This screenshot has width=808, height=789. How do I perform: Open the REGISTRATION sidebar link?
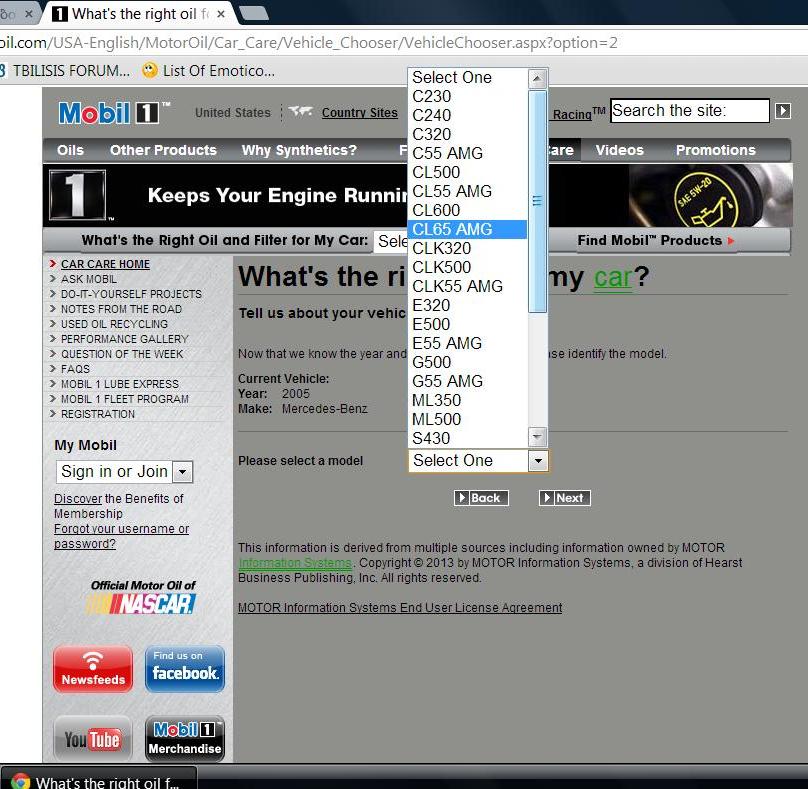[98, 414]
